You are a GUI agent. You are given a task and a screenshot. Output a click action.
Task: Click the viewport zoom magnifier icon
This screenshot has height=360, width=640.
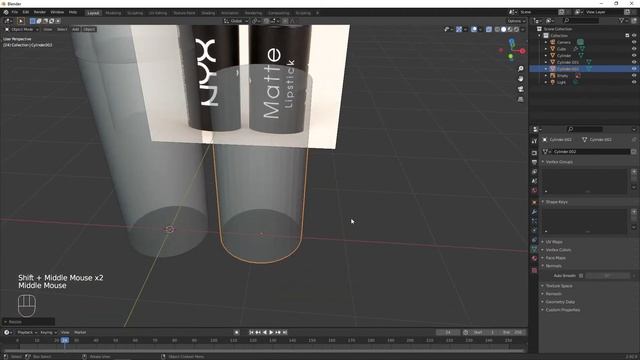(520, 69)
